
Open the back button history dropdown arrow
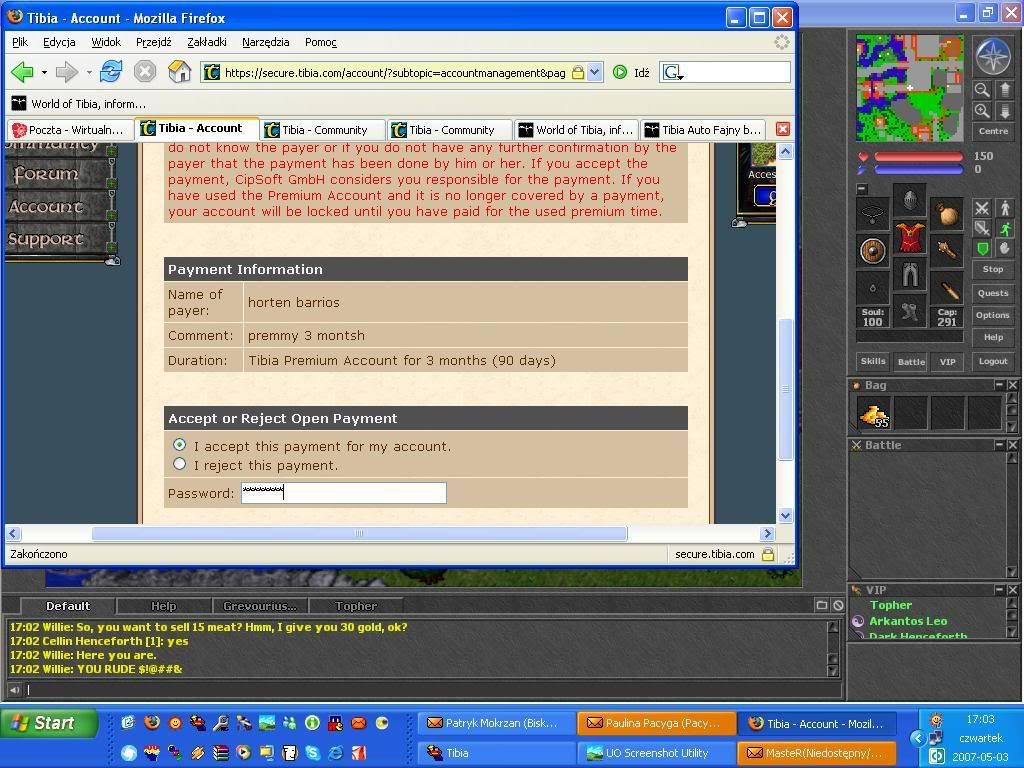click(44, 72)
